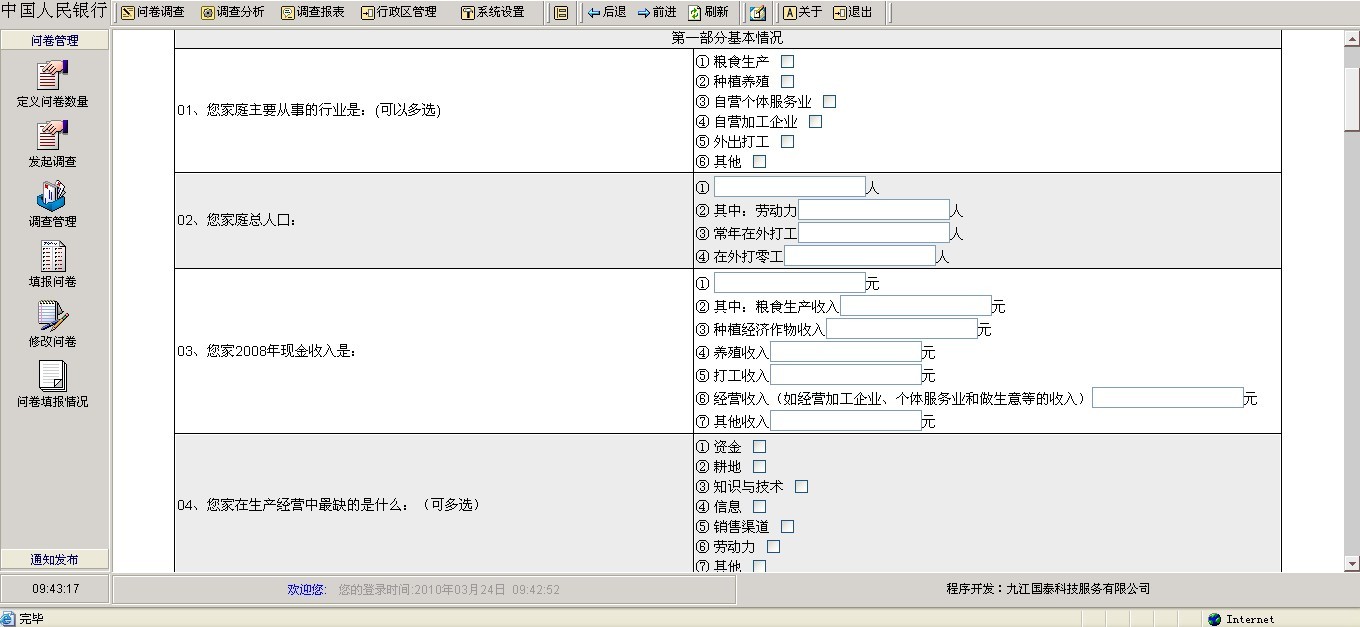This screenshot has height=627, width=1360.
Task: Expand the 问卷管理 sidebar section
Action: [x=54, y=41]
